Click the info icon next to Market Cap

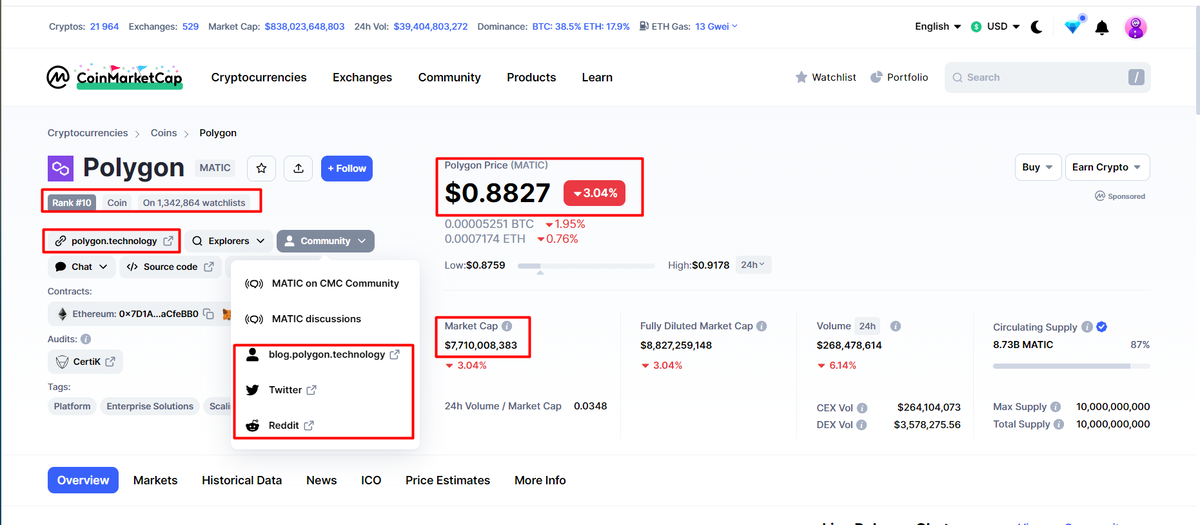pyautogui.click(x=507, y=326)
